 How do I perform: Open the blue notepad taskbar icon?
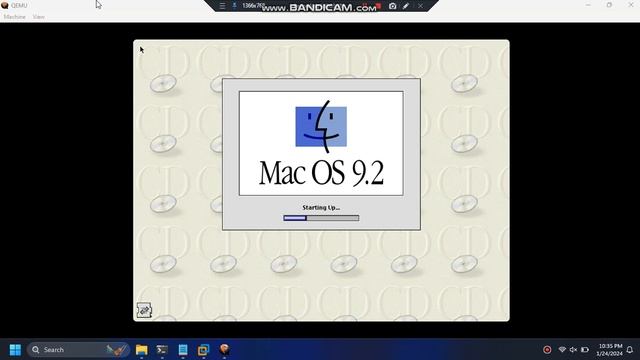(x=183, y=350)
